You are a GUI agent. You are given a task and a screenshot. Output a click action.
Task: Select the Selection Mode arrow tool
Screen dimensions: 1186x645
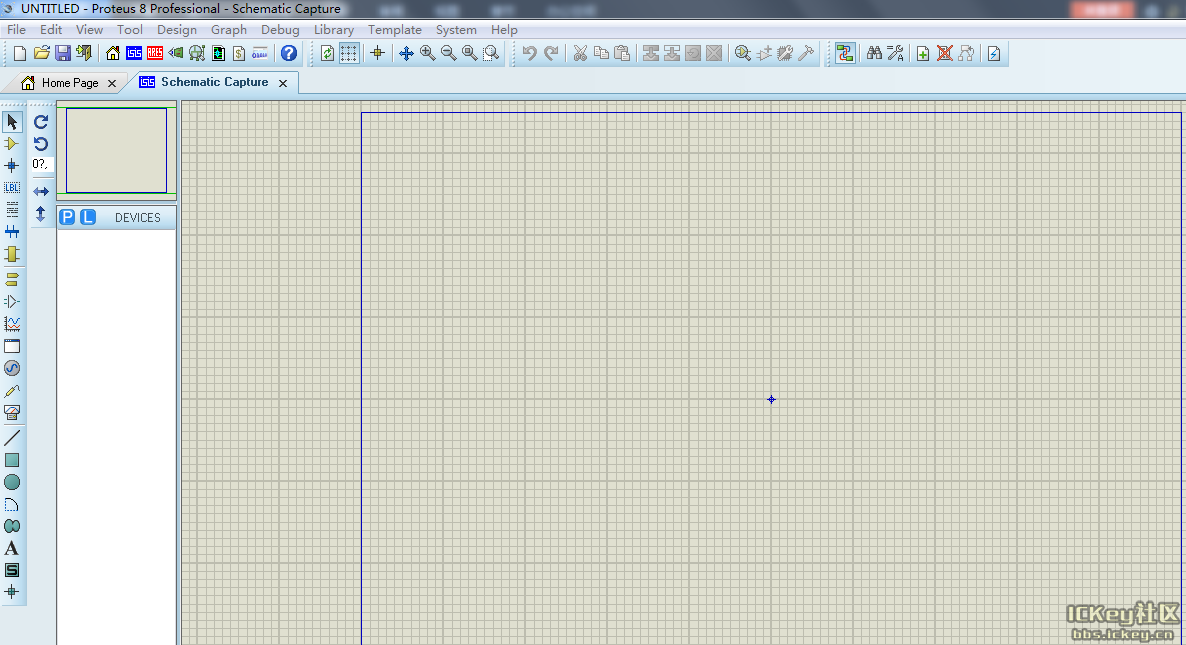tap(12, 122)
